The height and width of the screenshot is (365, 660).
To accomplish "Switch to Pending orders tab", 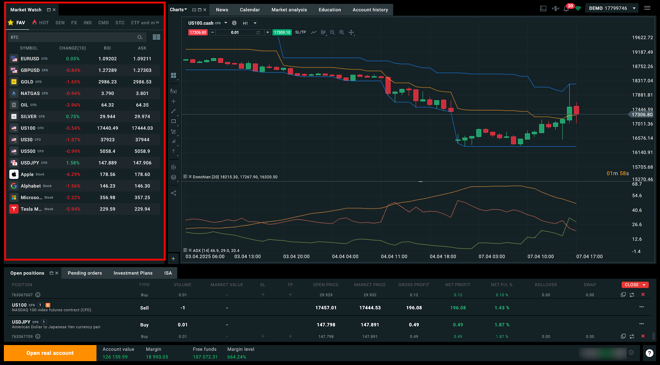I will point(85,273).
